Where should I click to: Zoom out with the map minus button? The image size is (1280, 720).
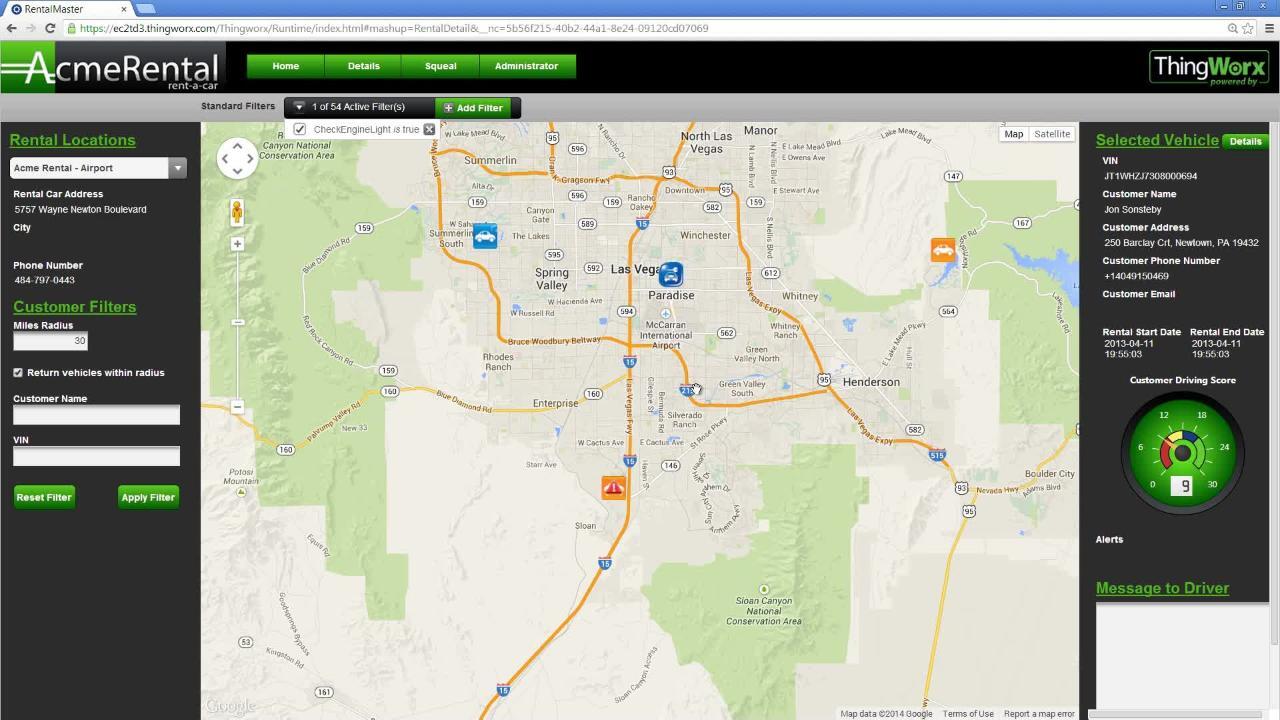(237, 406)
